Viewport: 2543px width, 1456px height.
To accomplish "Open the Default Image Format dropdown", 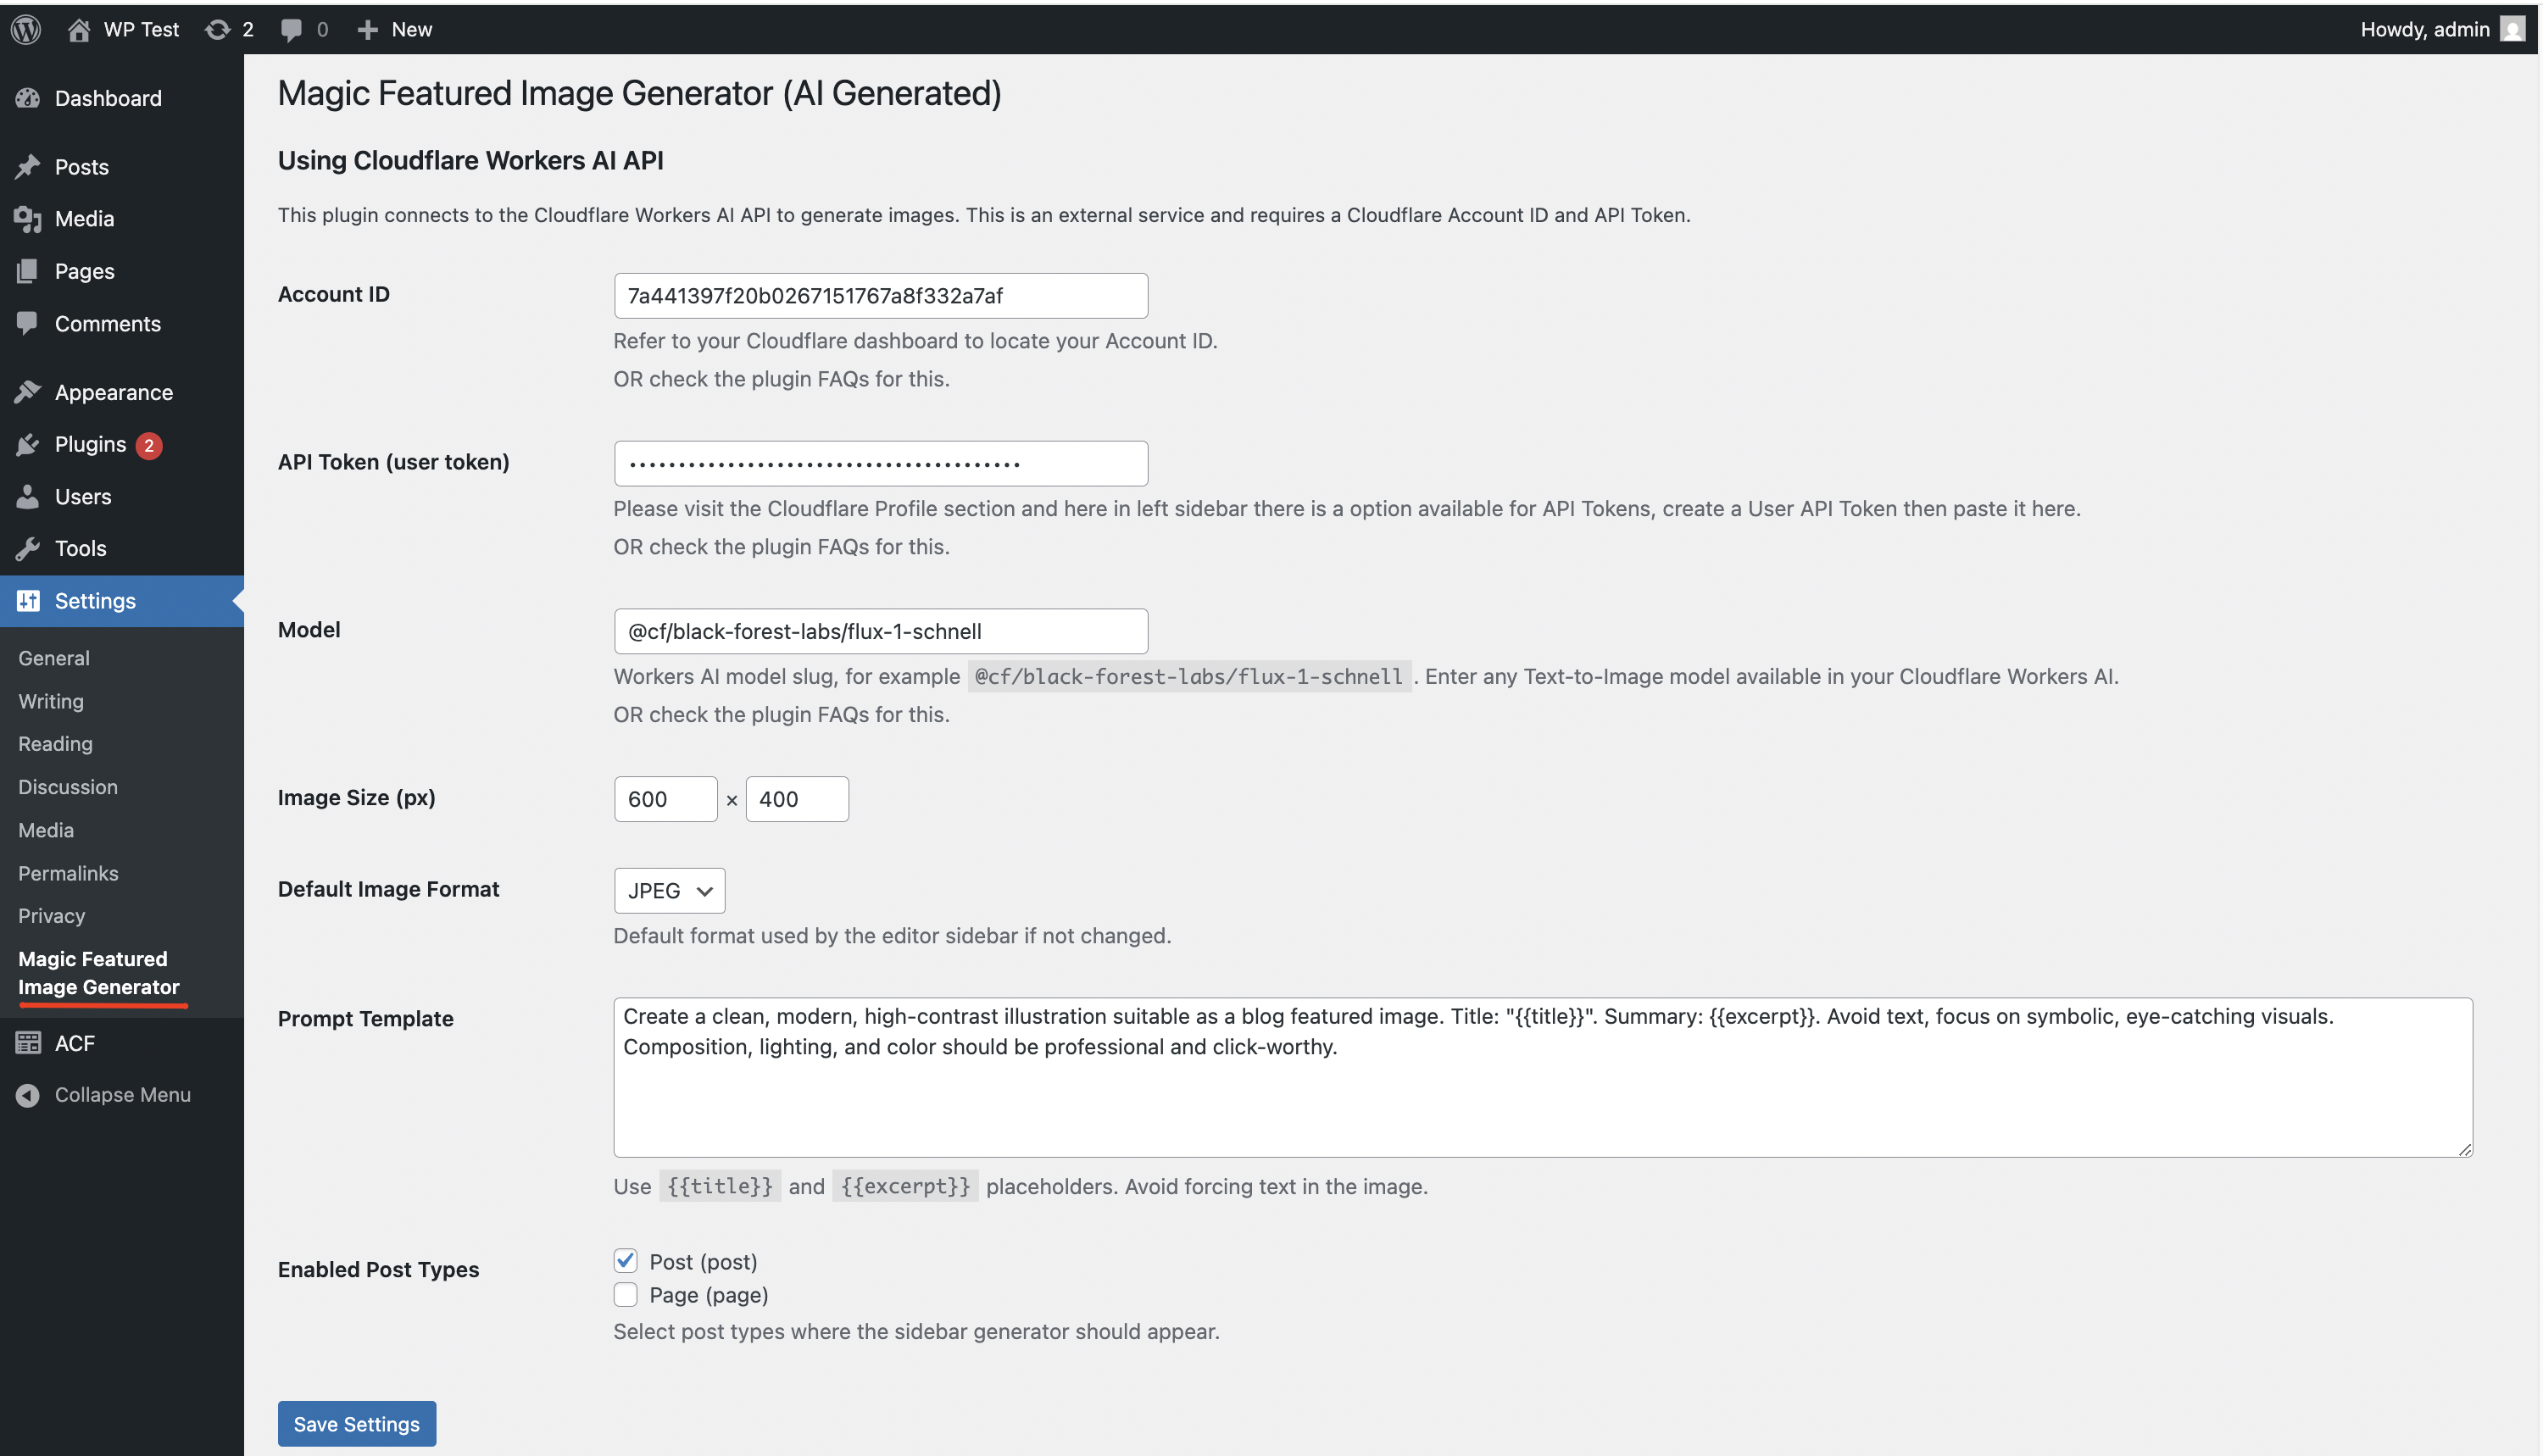I will (668, 890).
